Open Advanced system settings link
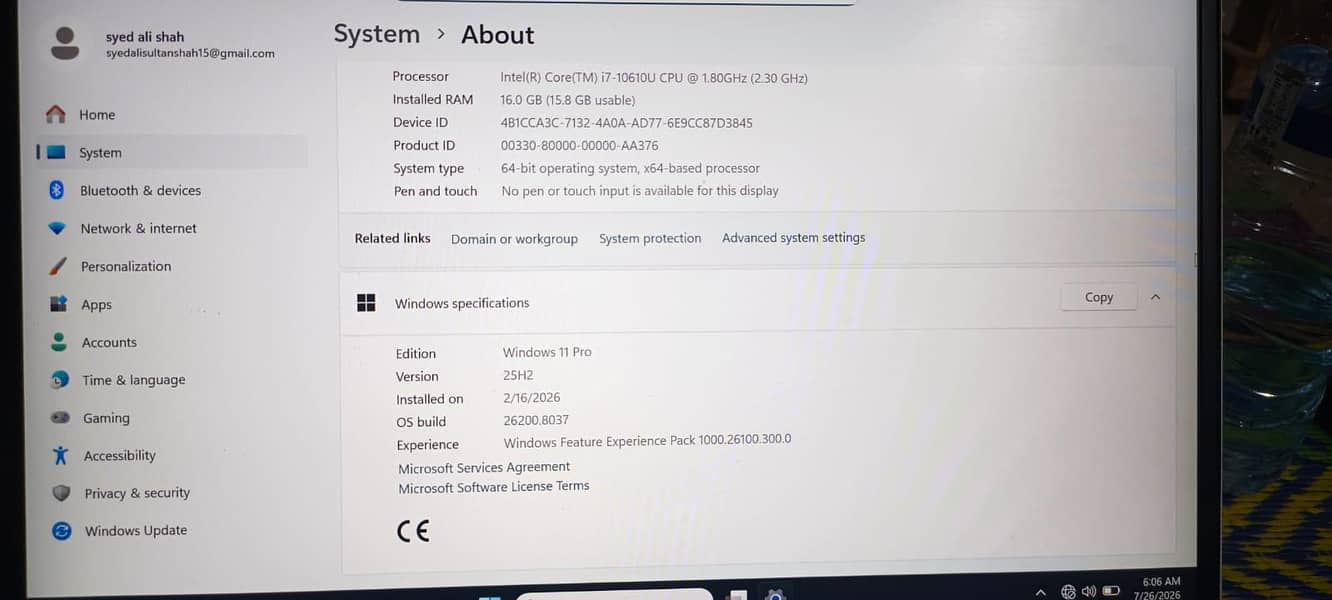Viewport: 1332px width, 600px height. pos(794,238)
